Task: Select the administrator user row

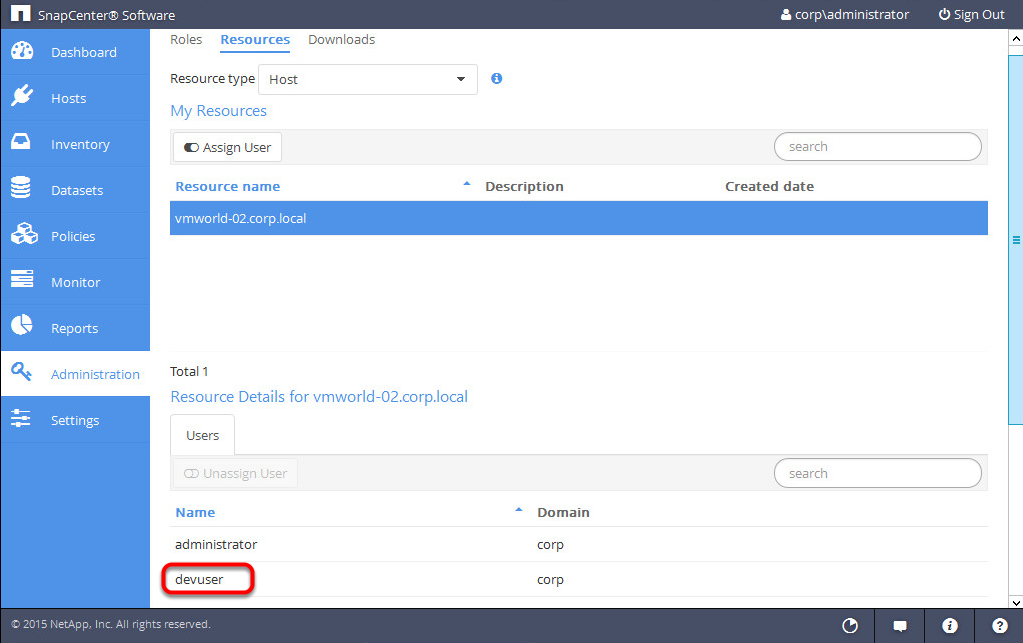Action: pos(579,544)
